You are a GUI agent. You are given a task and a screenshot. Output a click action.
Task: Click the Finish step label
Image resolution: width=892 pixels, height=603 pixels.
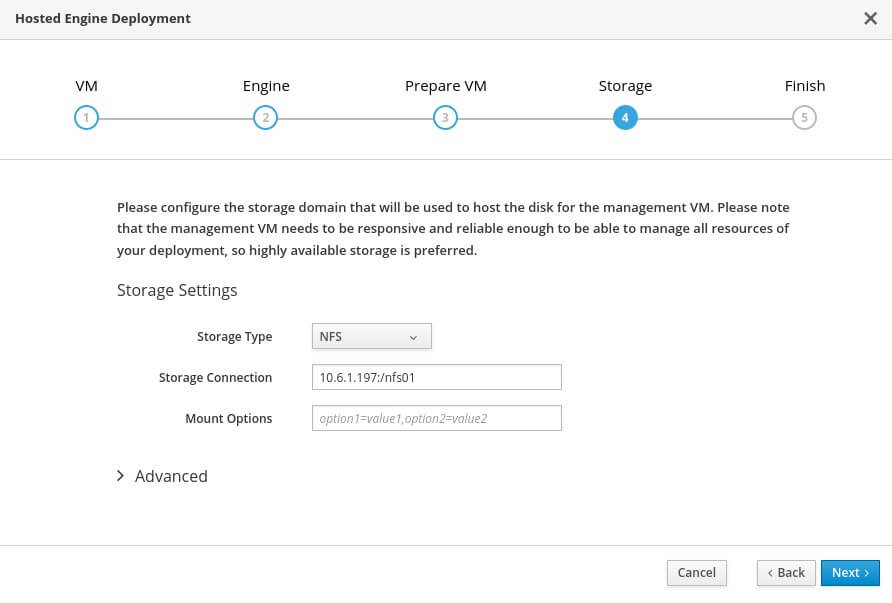[804, 86]
